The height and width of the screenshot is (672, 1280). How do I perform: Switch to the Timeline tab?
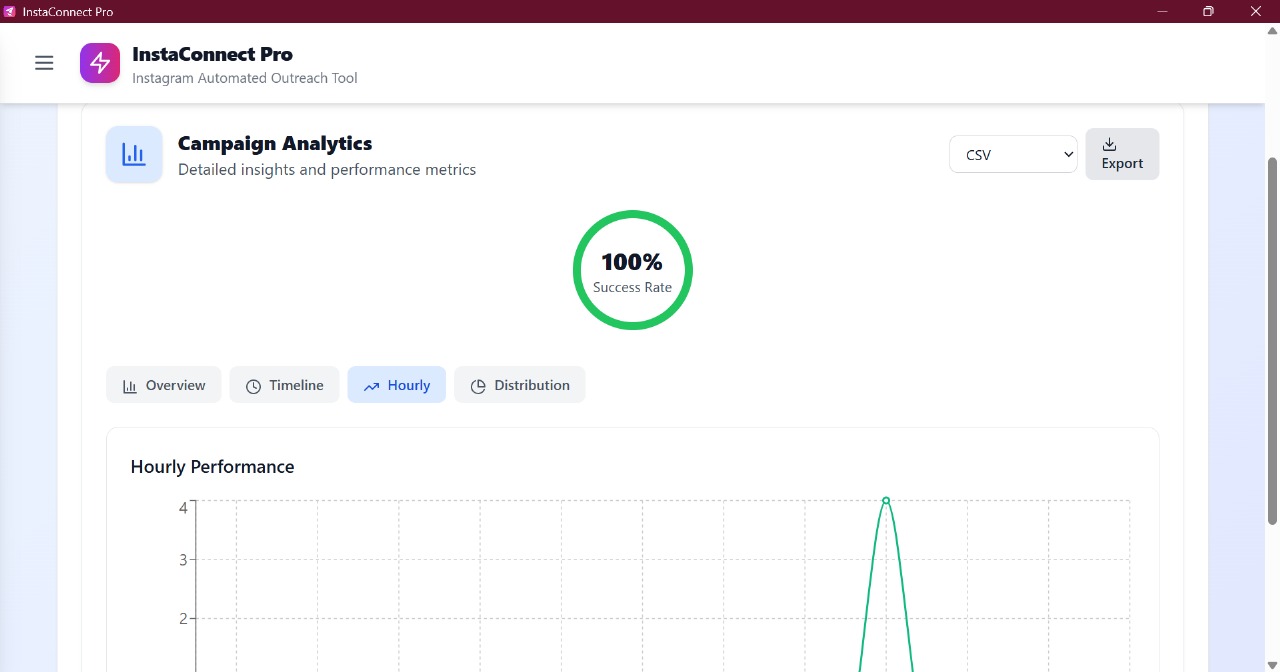(285, 385)
